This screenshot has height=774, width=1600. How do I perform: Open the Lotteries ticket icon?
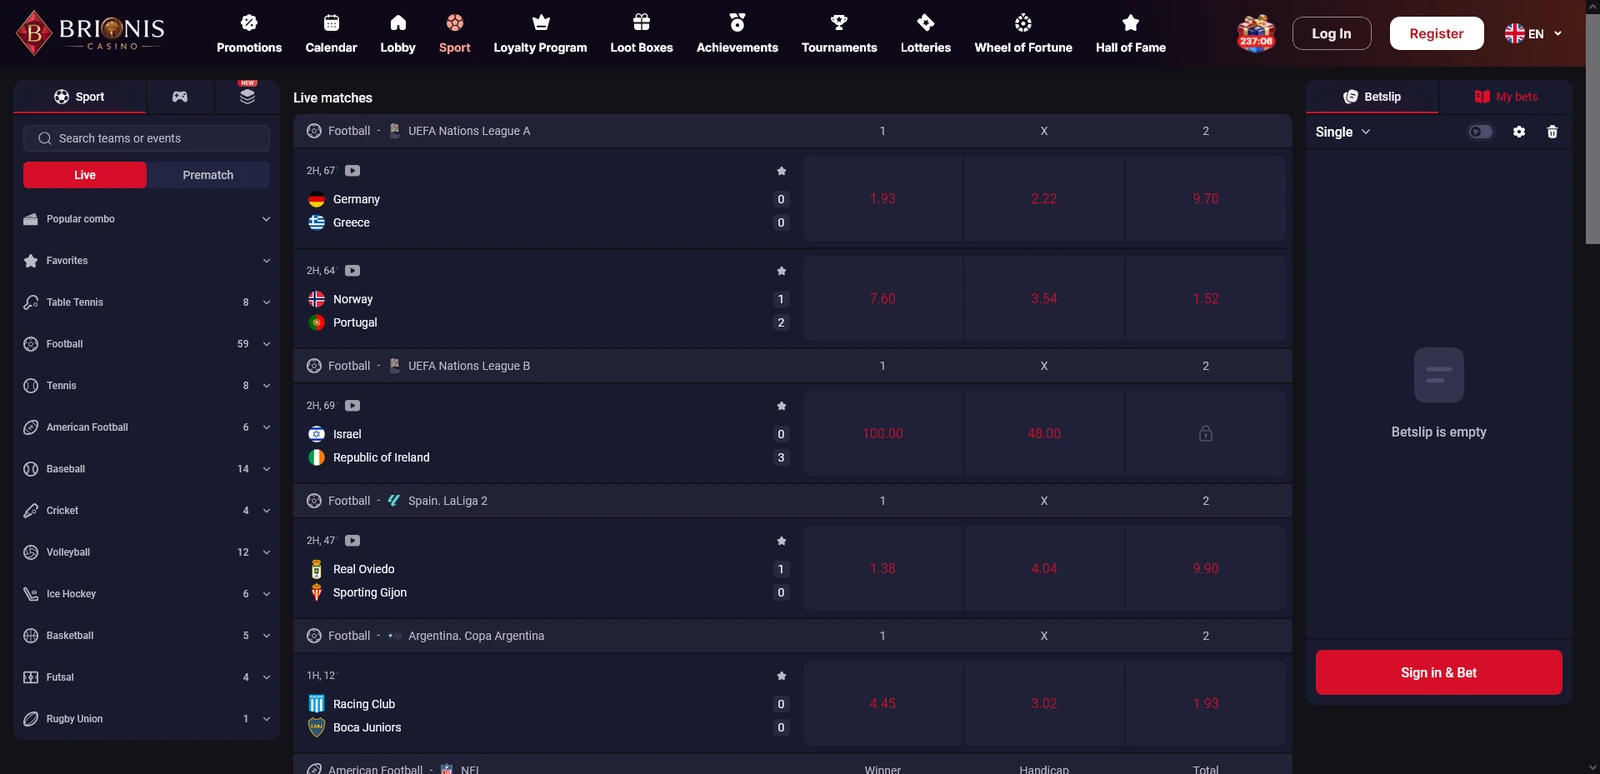pyautogui.click(x=926, y=22)
